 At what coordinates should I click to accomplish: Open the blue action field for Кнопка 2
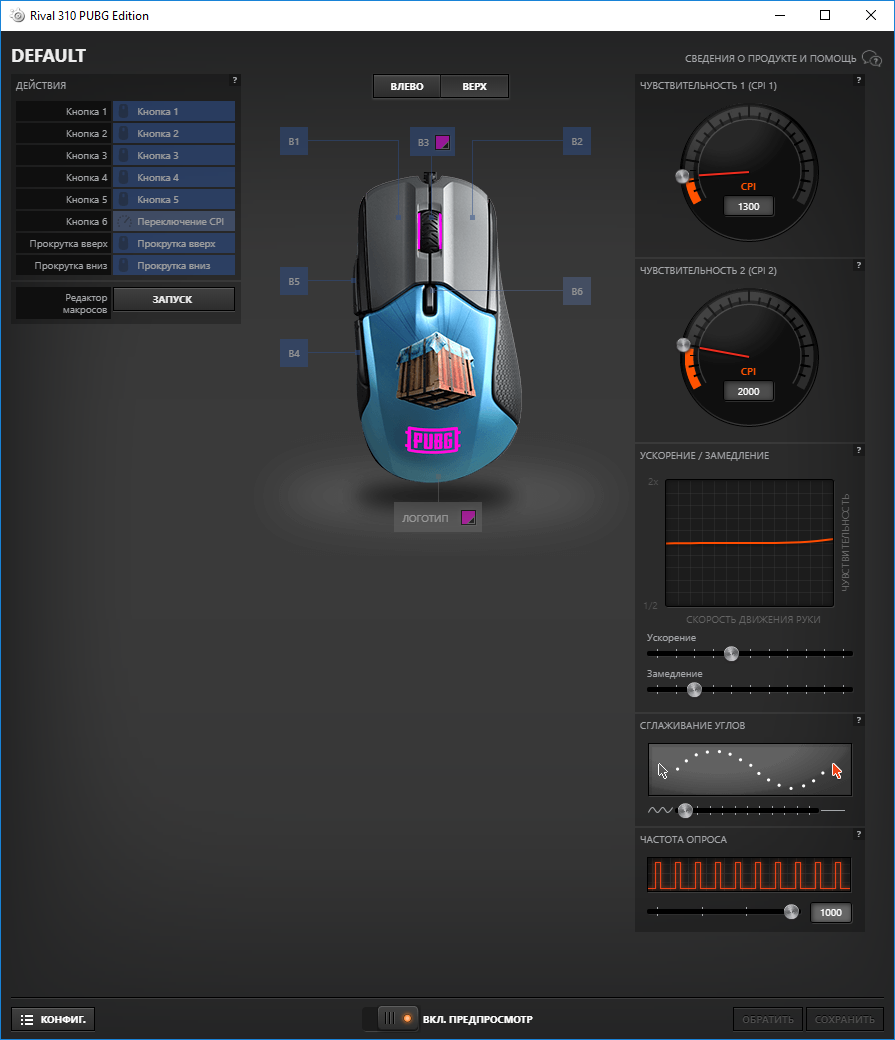point(174,133)
